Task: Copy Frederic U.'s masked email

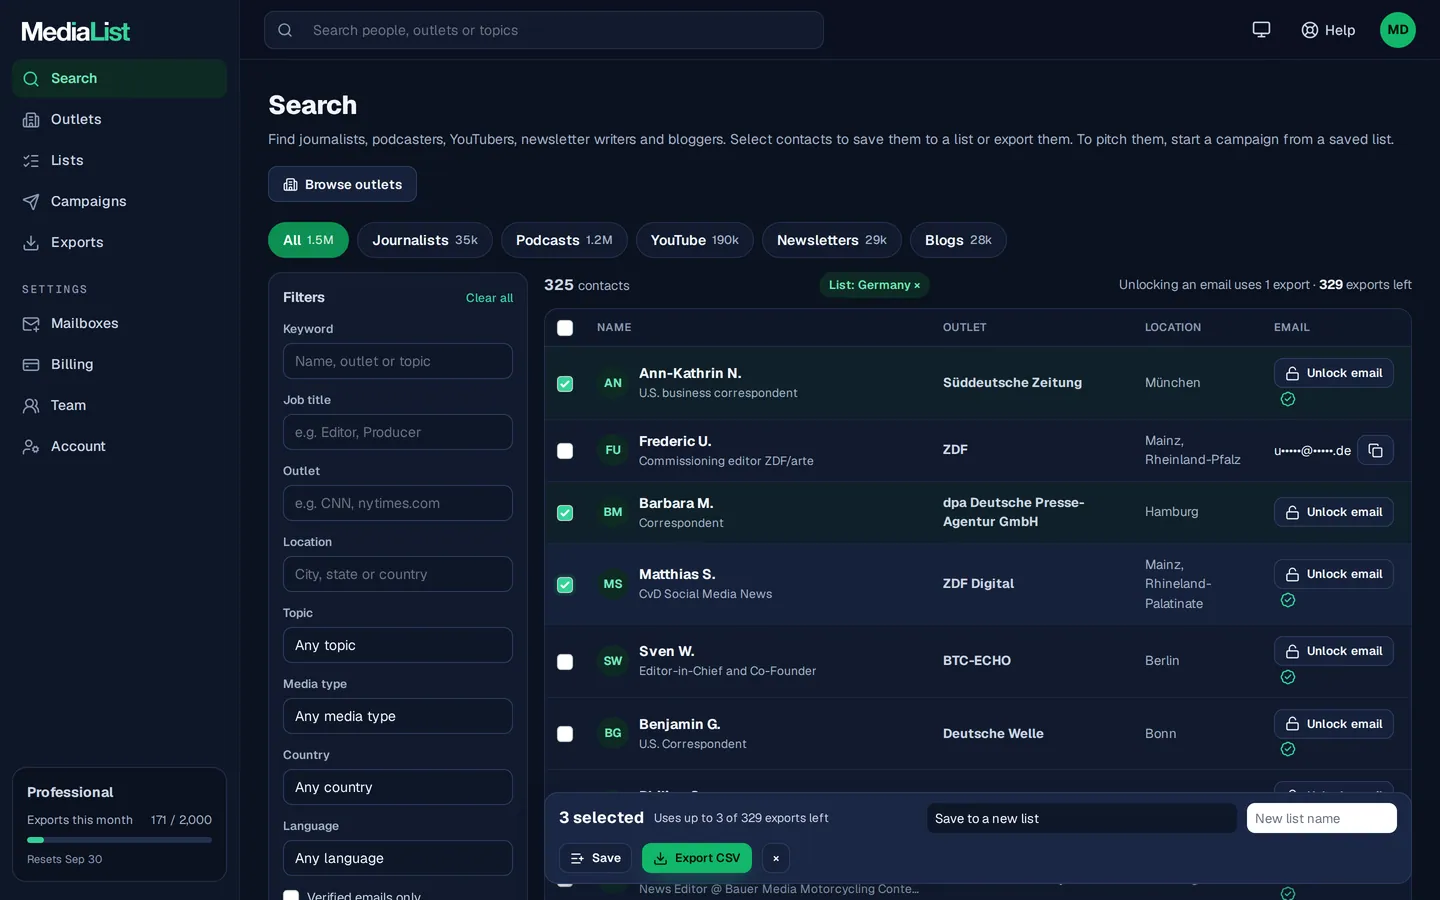Action: 1375,450
